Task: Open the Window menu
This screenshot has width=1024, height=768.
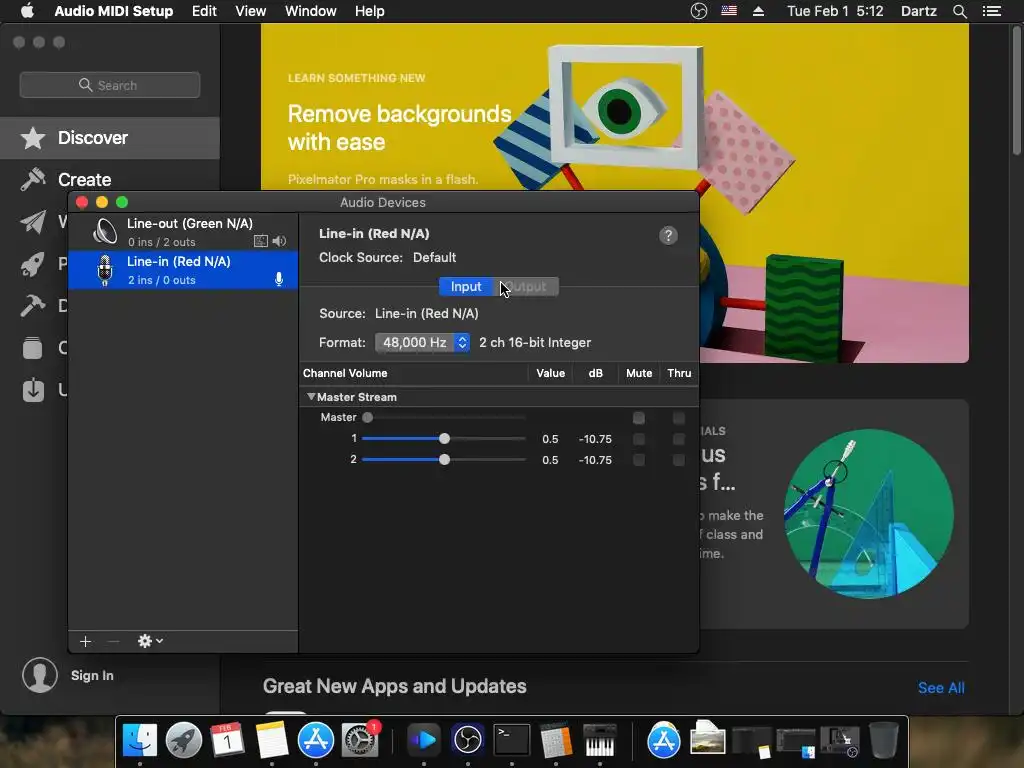Action: pyautogui.click(x=311, y=11)
